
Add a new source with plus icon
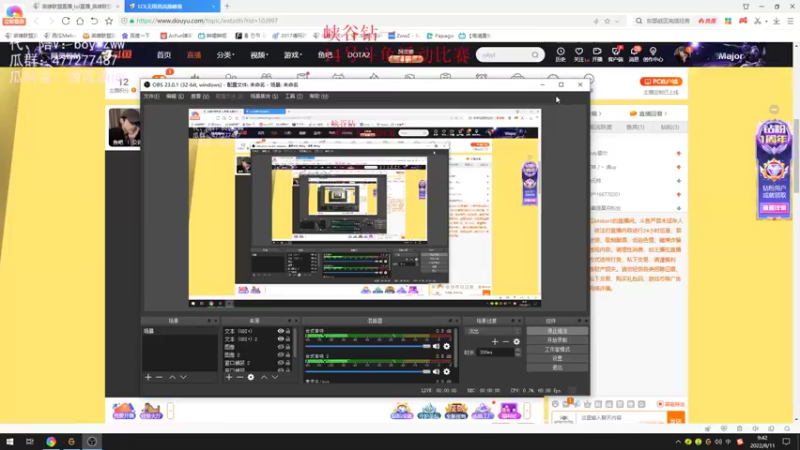point(229,377)
